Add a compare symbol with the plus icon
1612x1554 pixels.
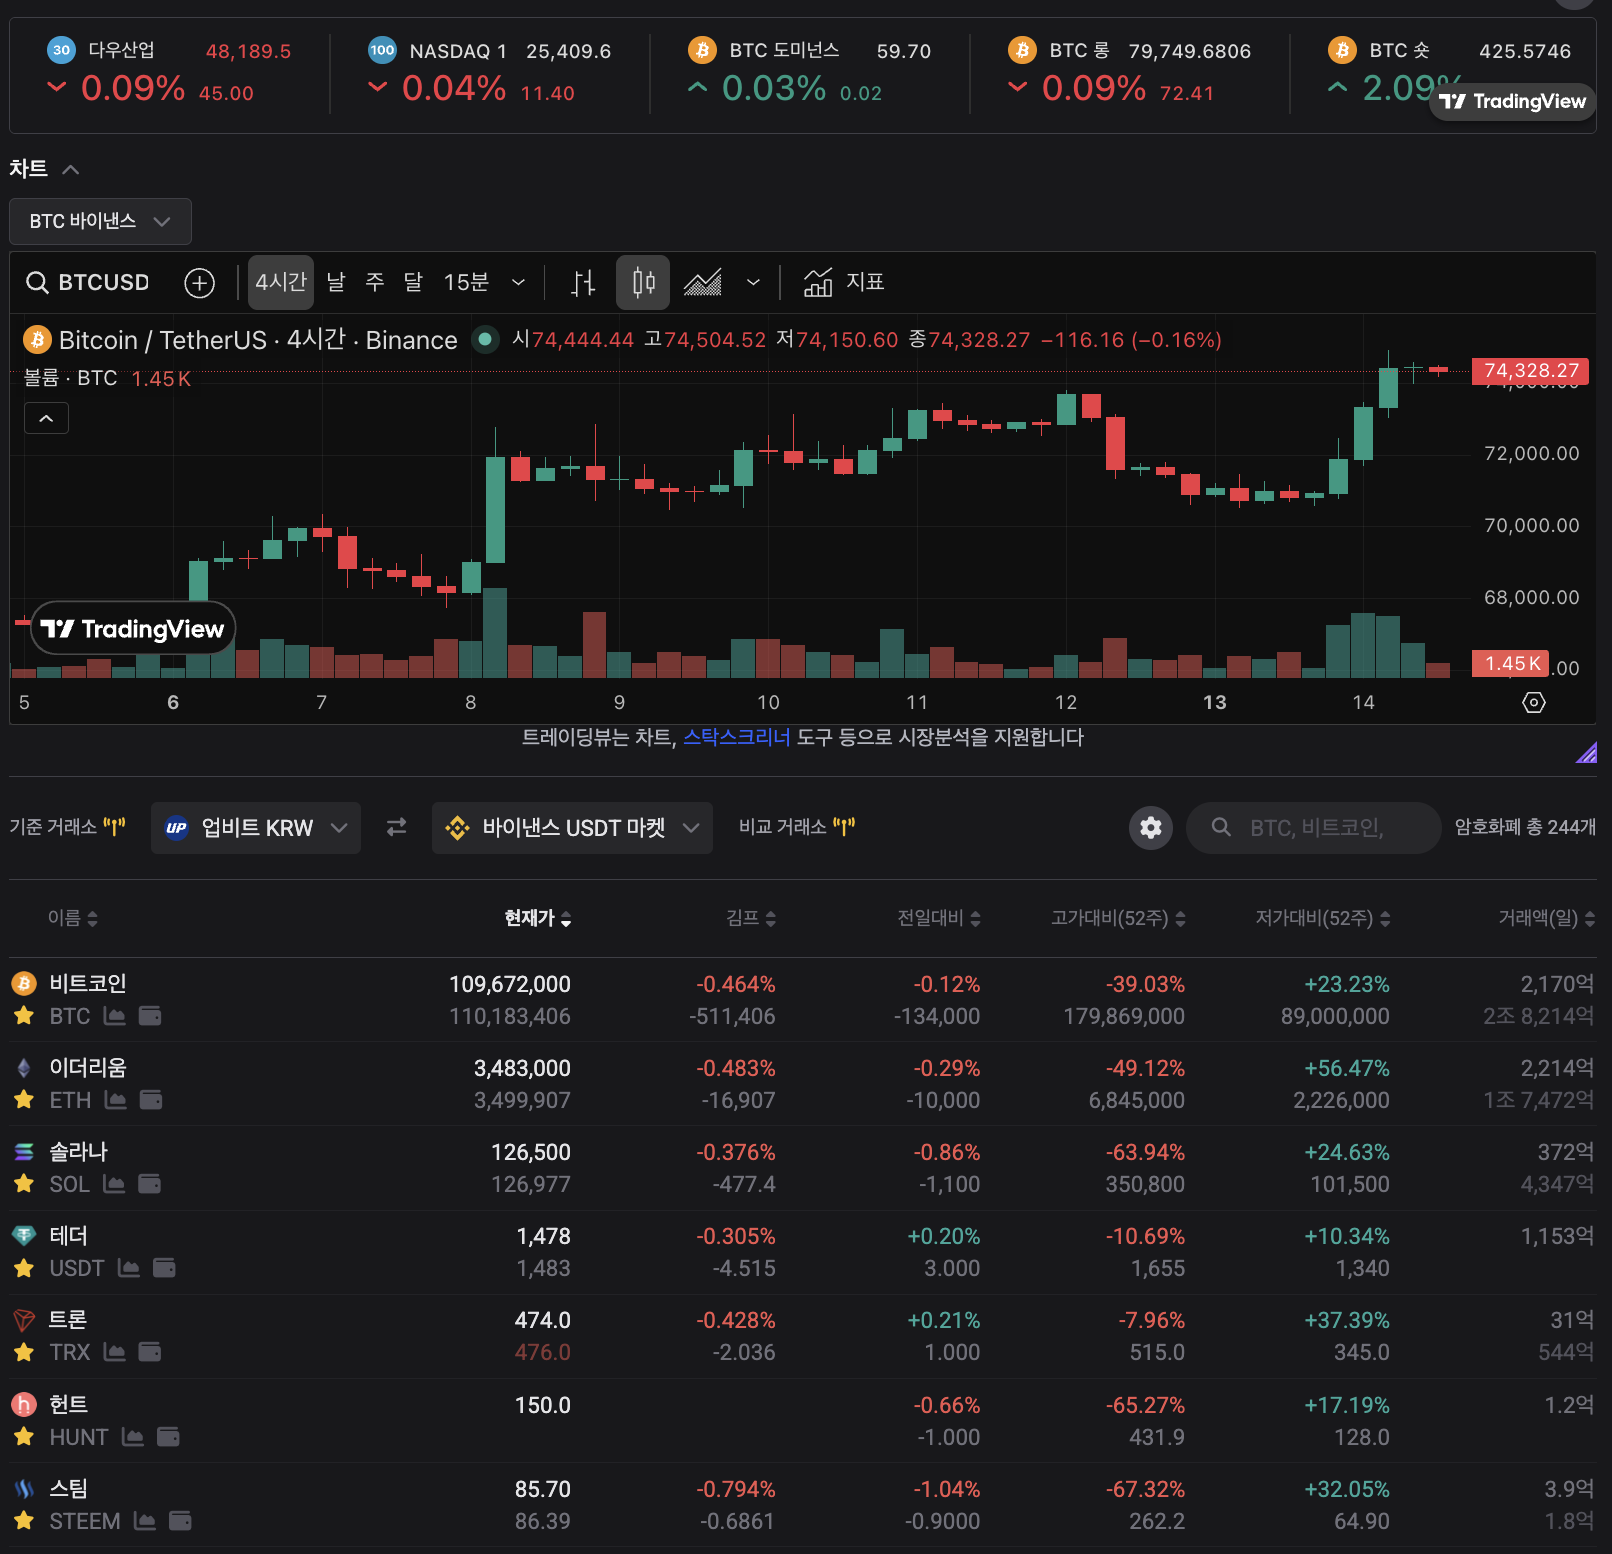click(199, 283)
